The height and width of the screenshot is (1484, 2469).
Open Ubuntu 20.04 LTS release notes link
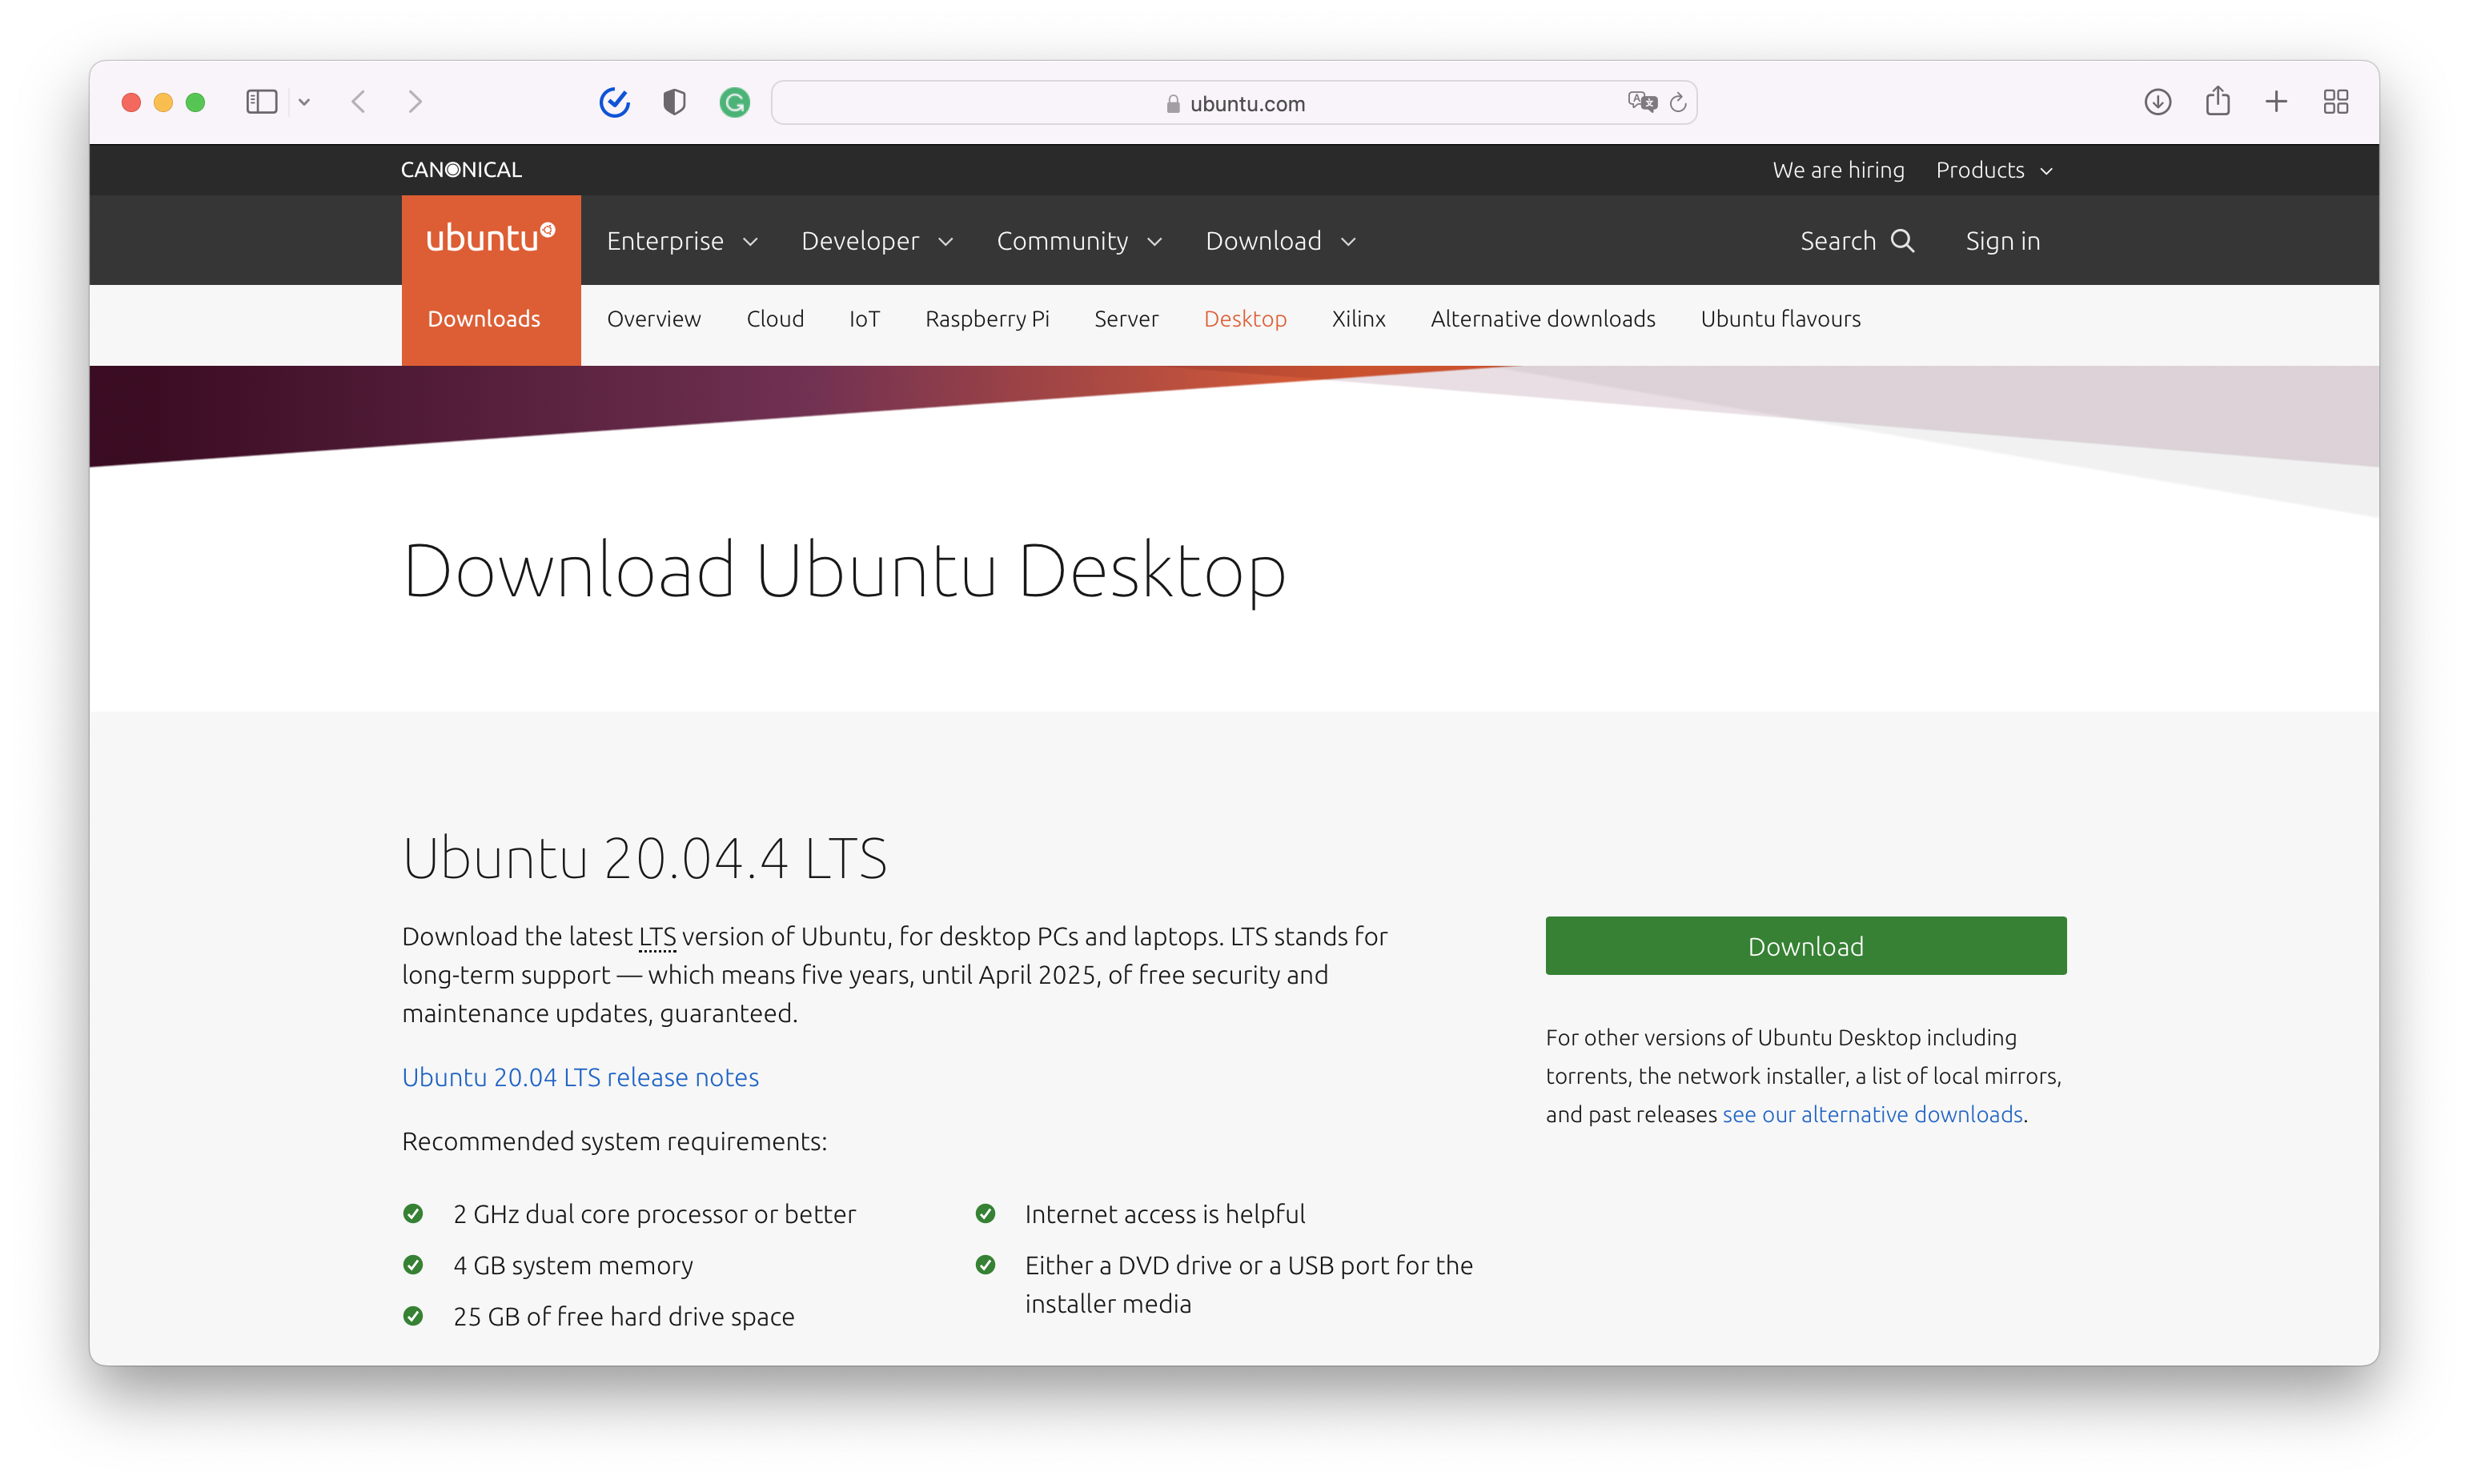(x=580, y=1077)
